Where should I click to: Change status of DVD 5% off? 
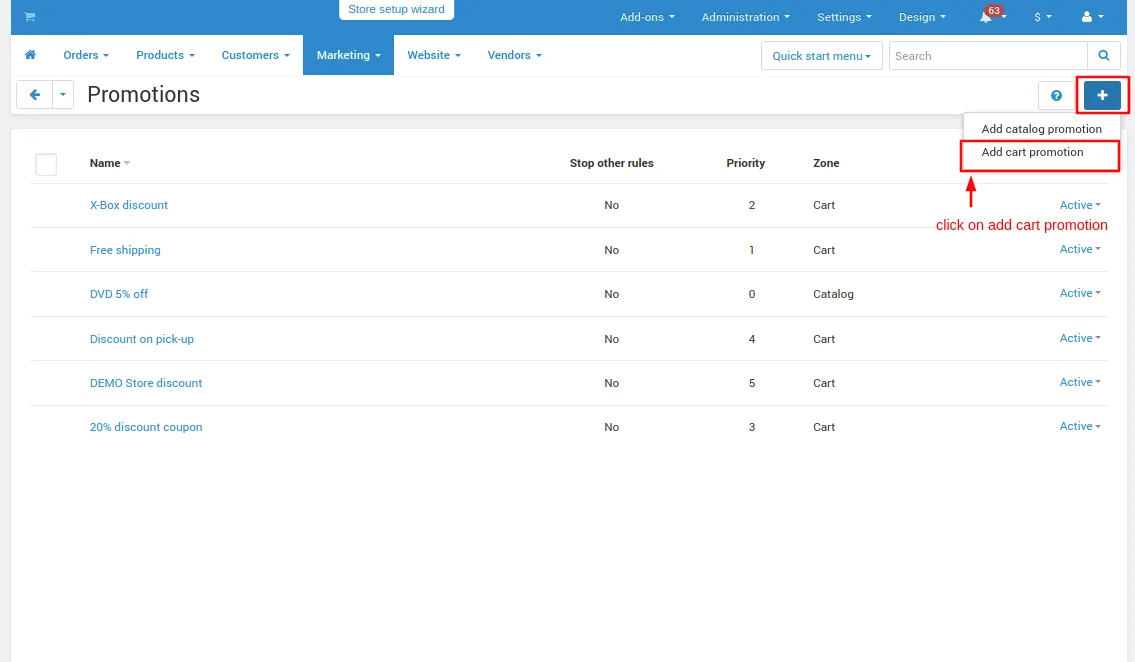click(x=1080, y=293)
